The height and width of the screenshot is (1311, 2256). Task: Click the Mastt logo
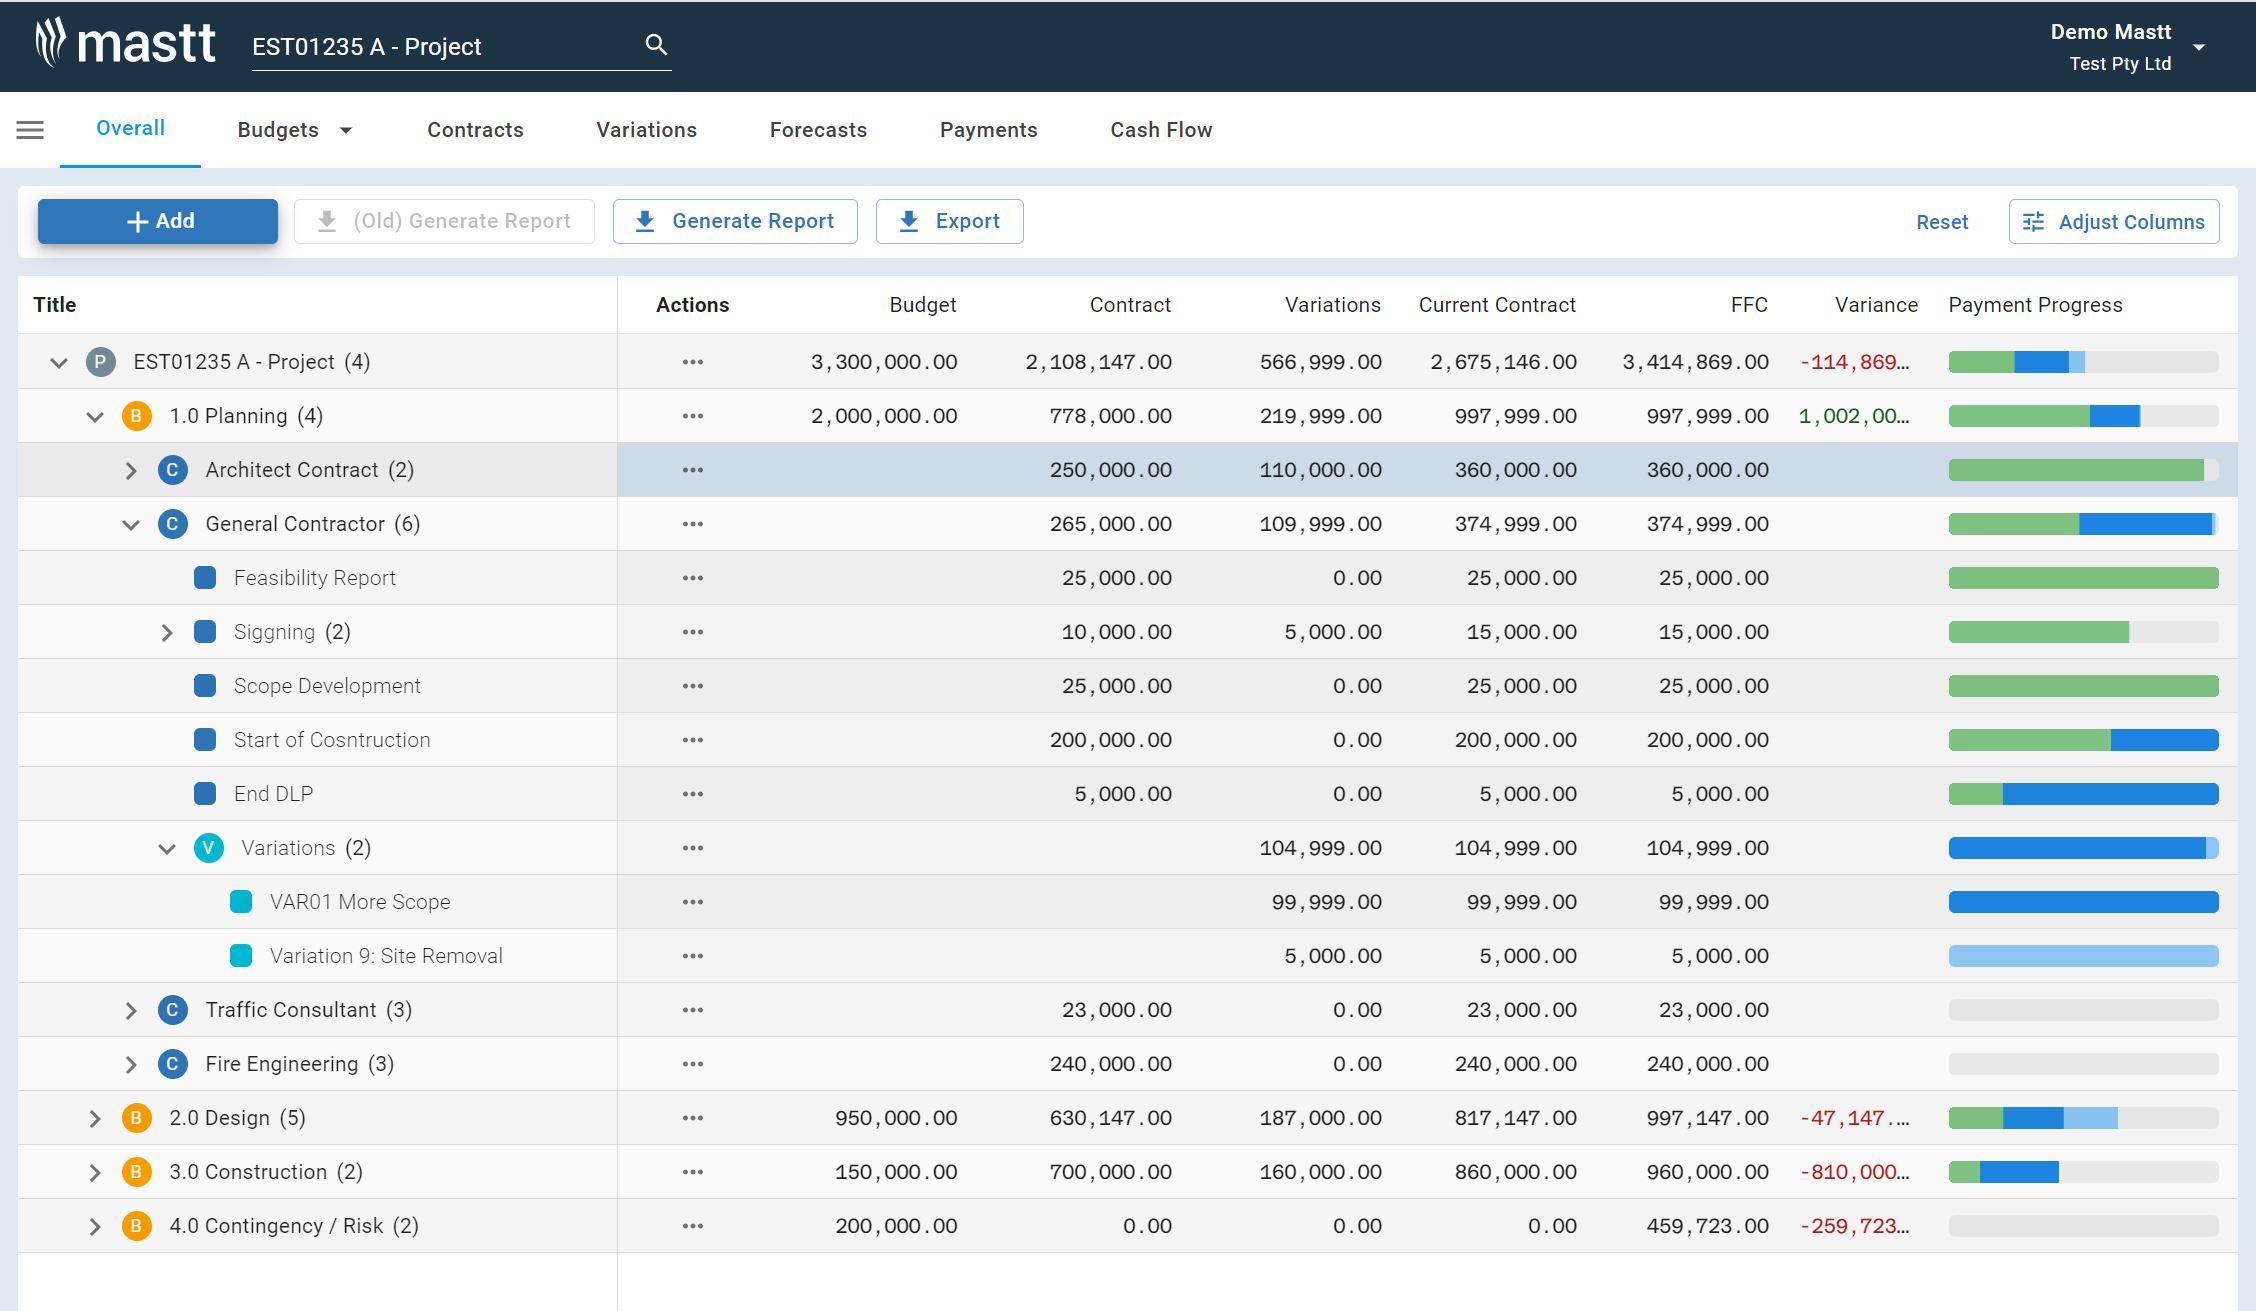125,44
